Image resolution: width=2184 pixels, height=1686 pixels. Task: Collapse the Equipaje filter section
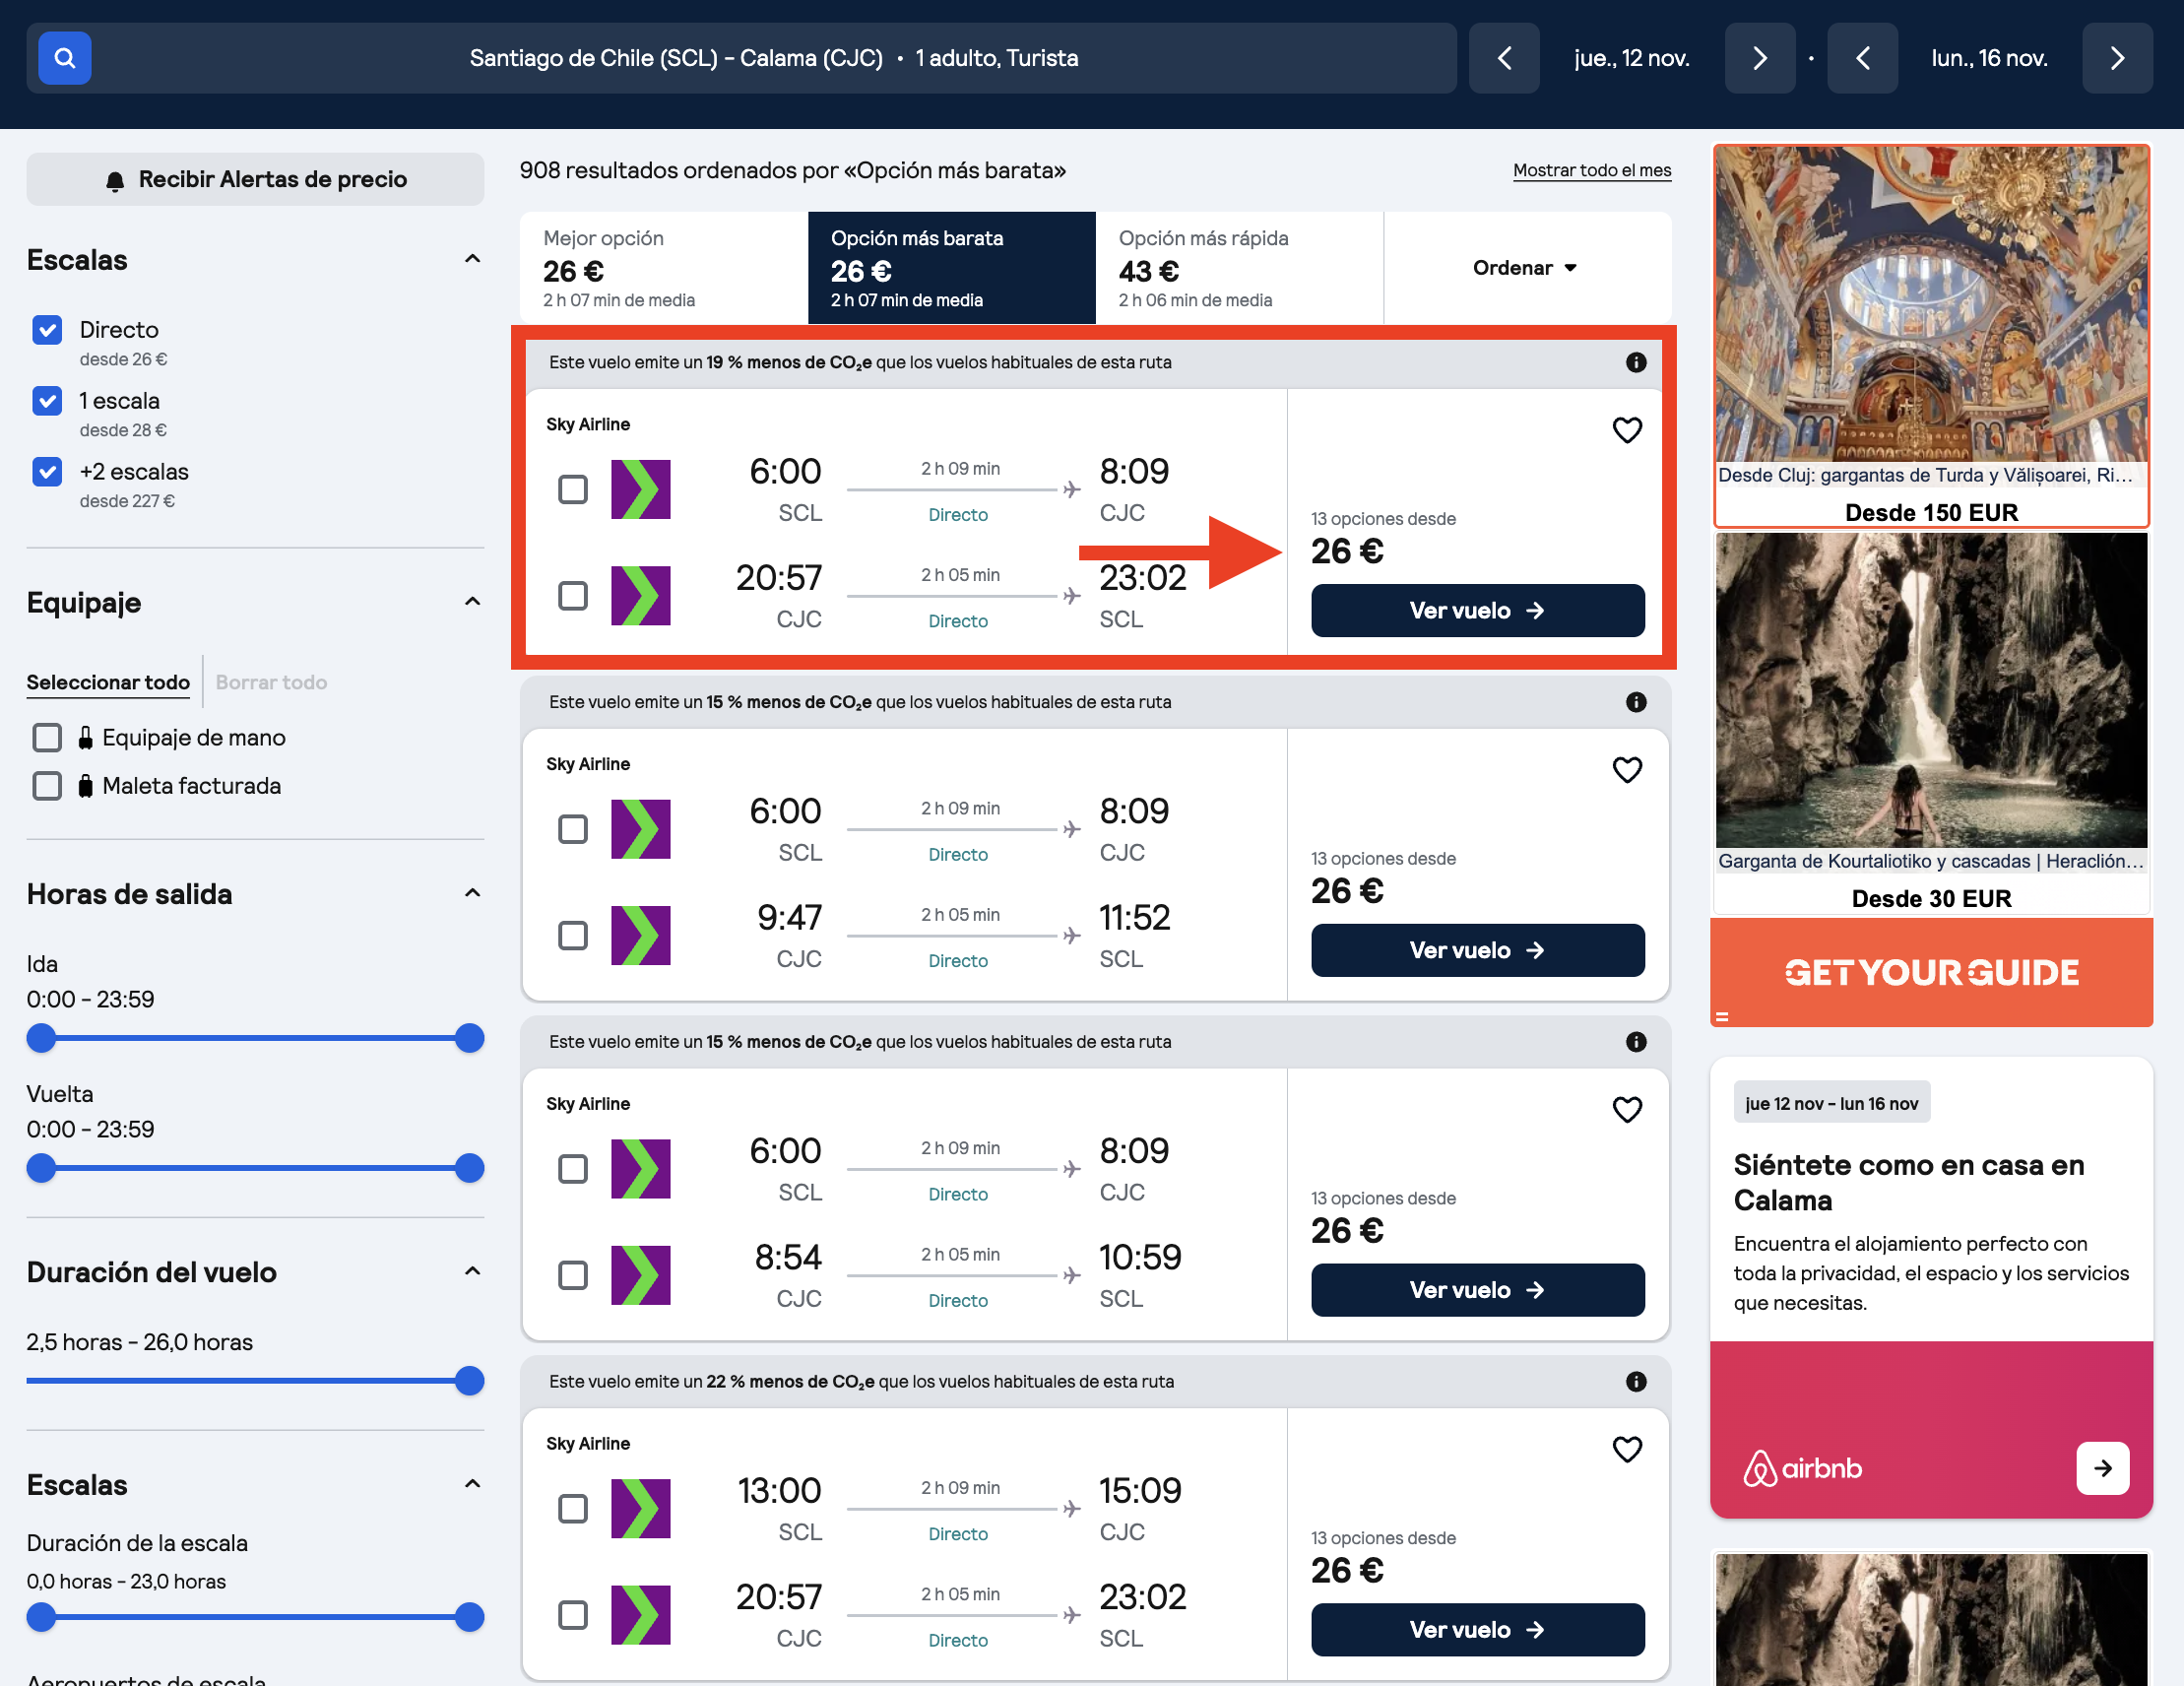tap(473, 602)
